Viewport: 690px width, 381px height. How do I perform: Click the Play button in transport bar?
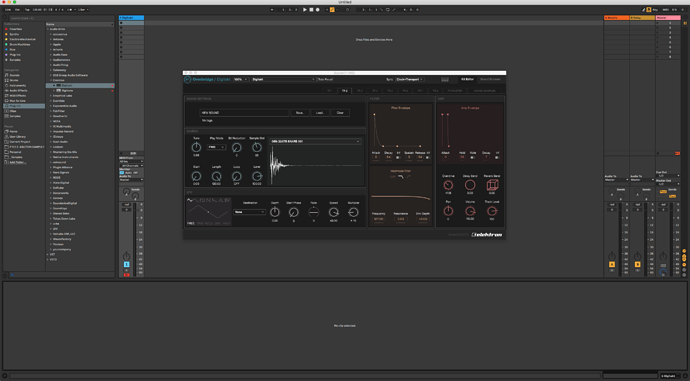click(305, 10)
